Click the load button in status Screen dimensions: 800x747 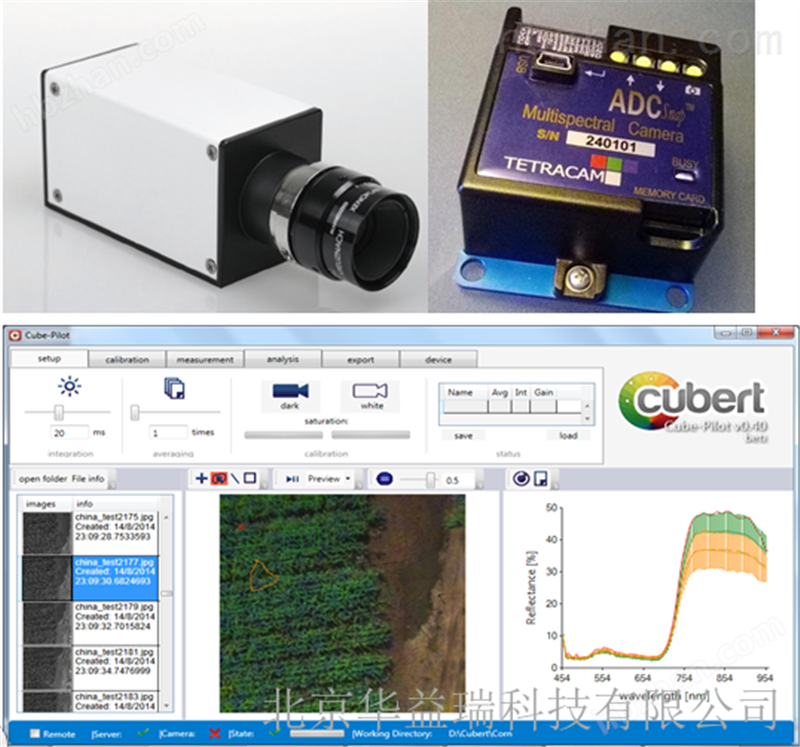[567, 436]
